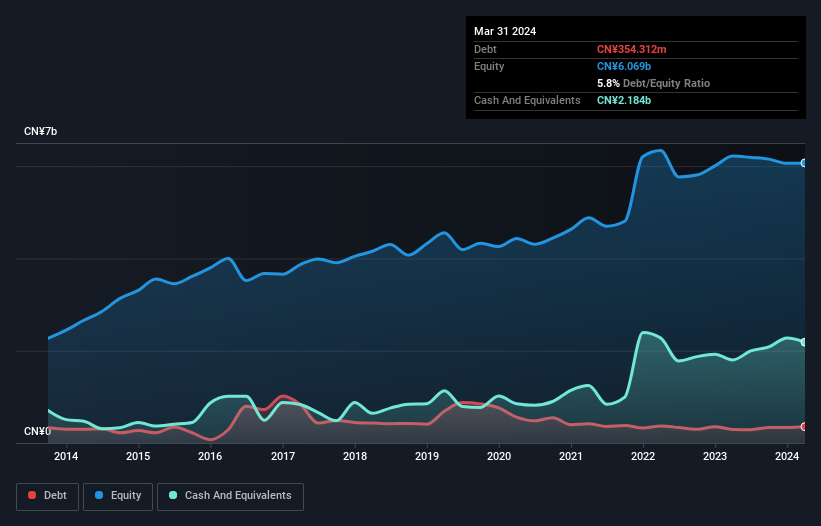This screenshot has height=526, width=821.
Task: Click the CN¥2.184b cash value
Action: coord(624,100)
